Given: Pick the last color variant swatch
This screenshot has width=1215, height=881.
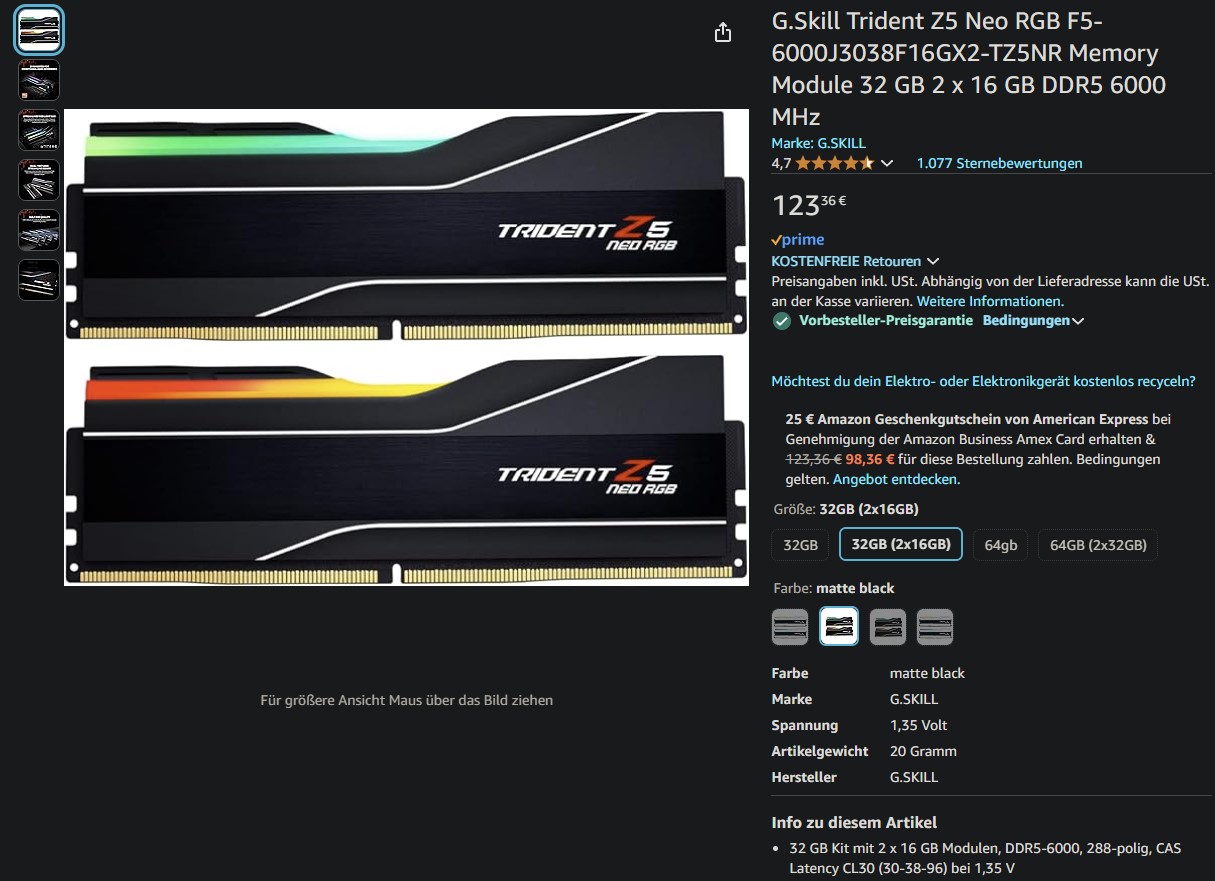Looking at the screenshot, I should tap(935, 627).
